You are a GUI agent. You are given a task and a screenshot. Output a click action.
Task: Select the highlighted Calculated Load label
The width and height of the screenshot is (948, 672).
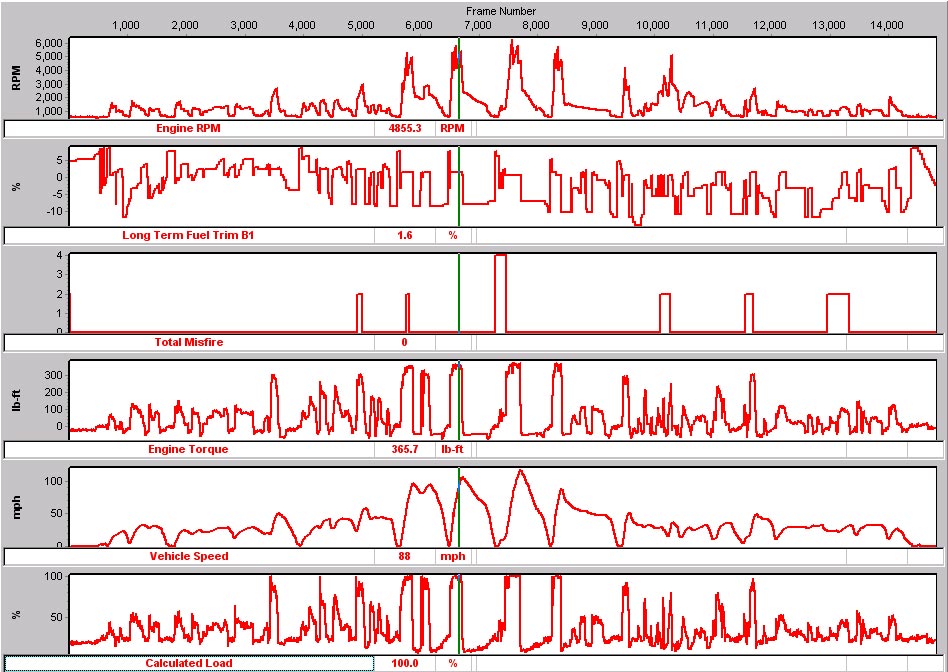(190, 663)
